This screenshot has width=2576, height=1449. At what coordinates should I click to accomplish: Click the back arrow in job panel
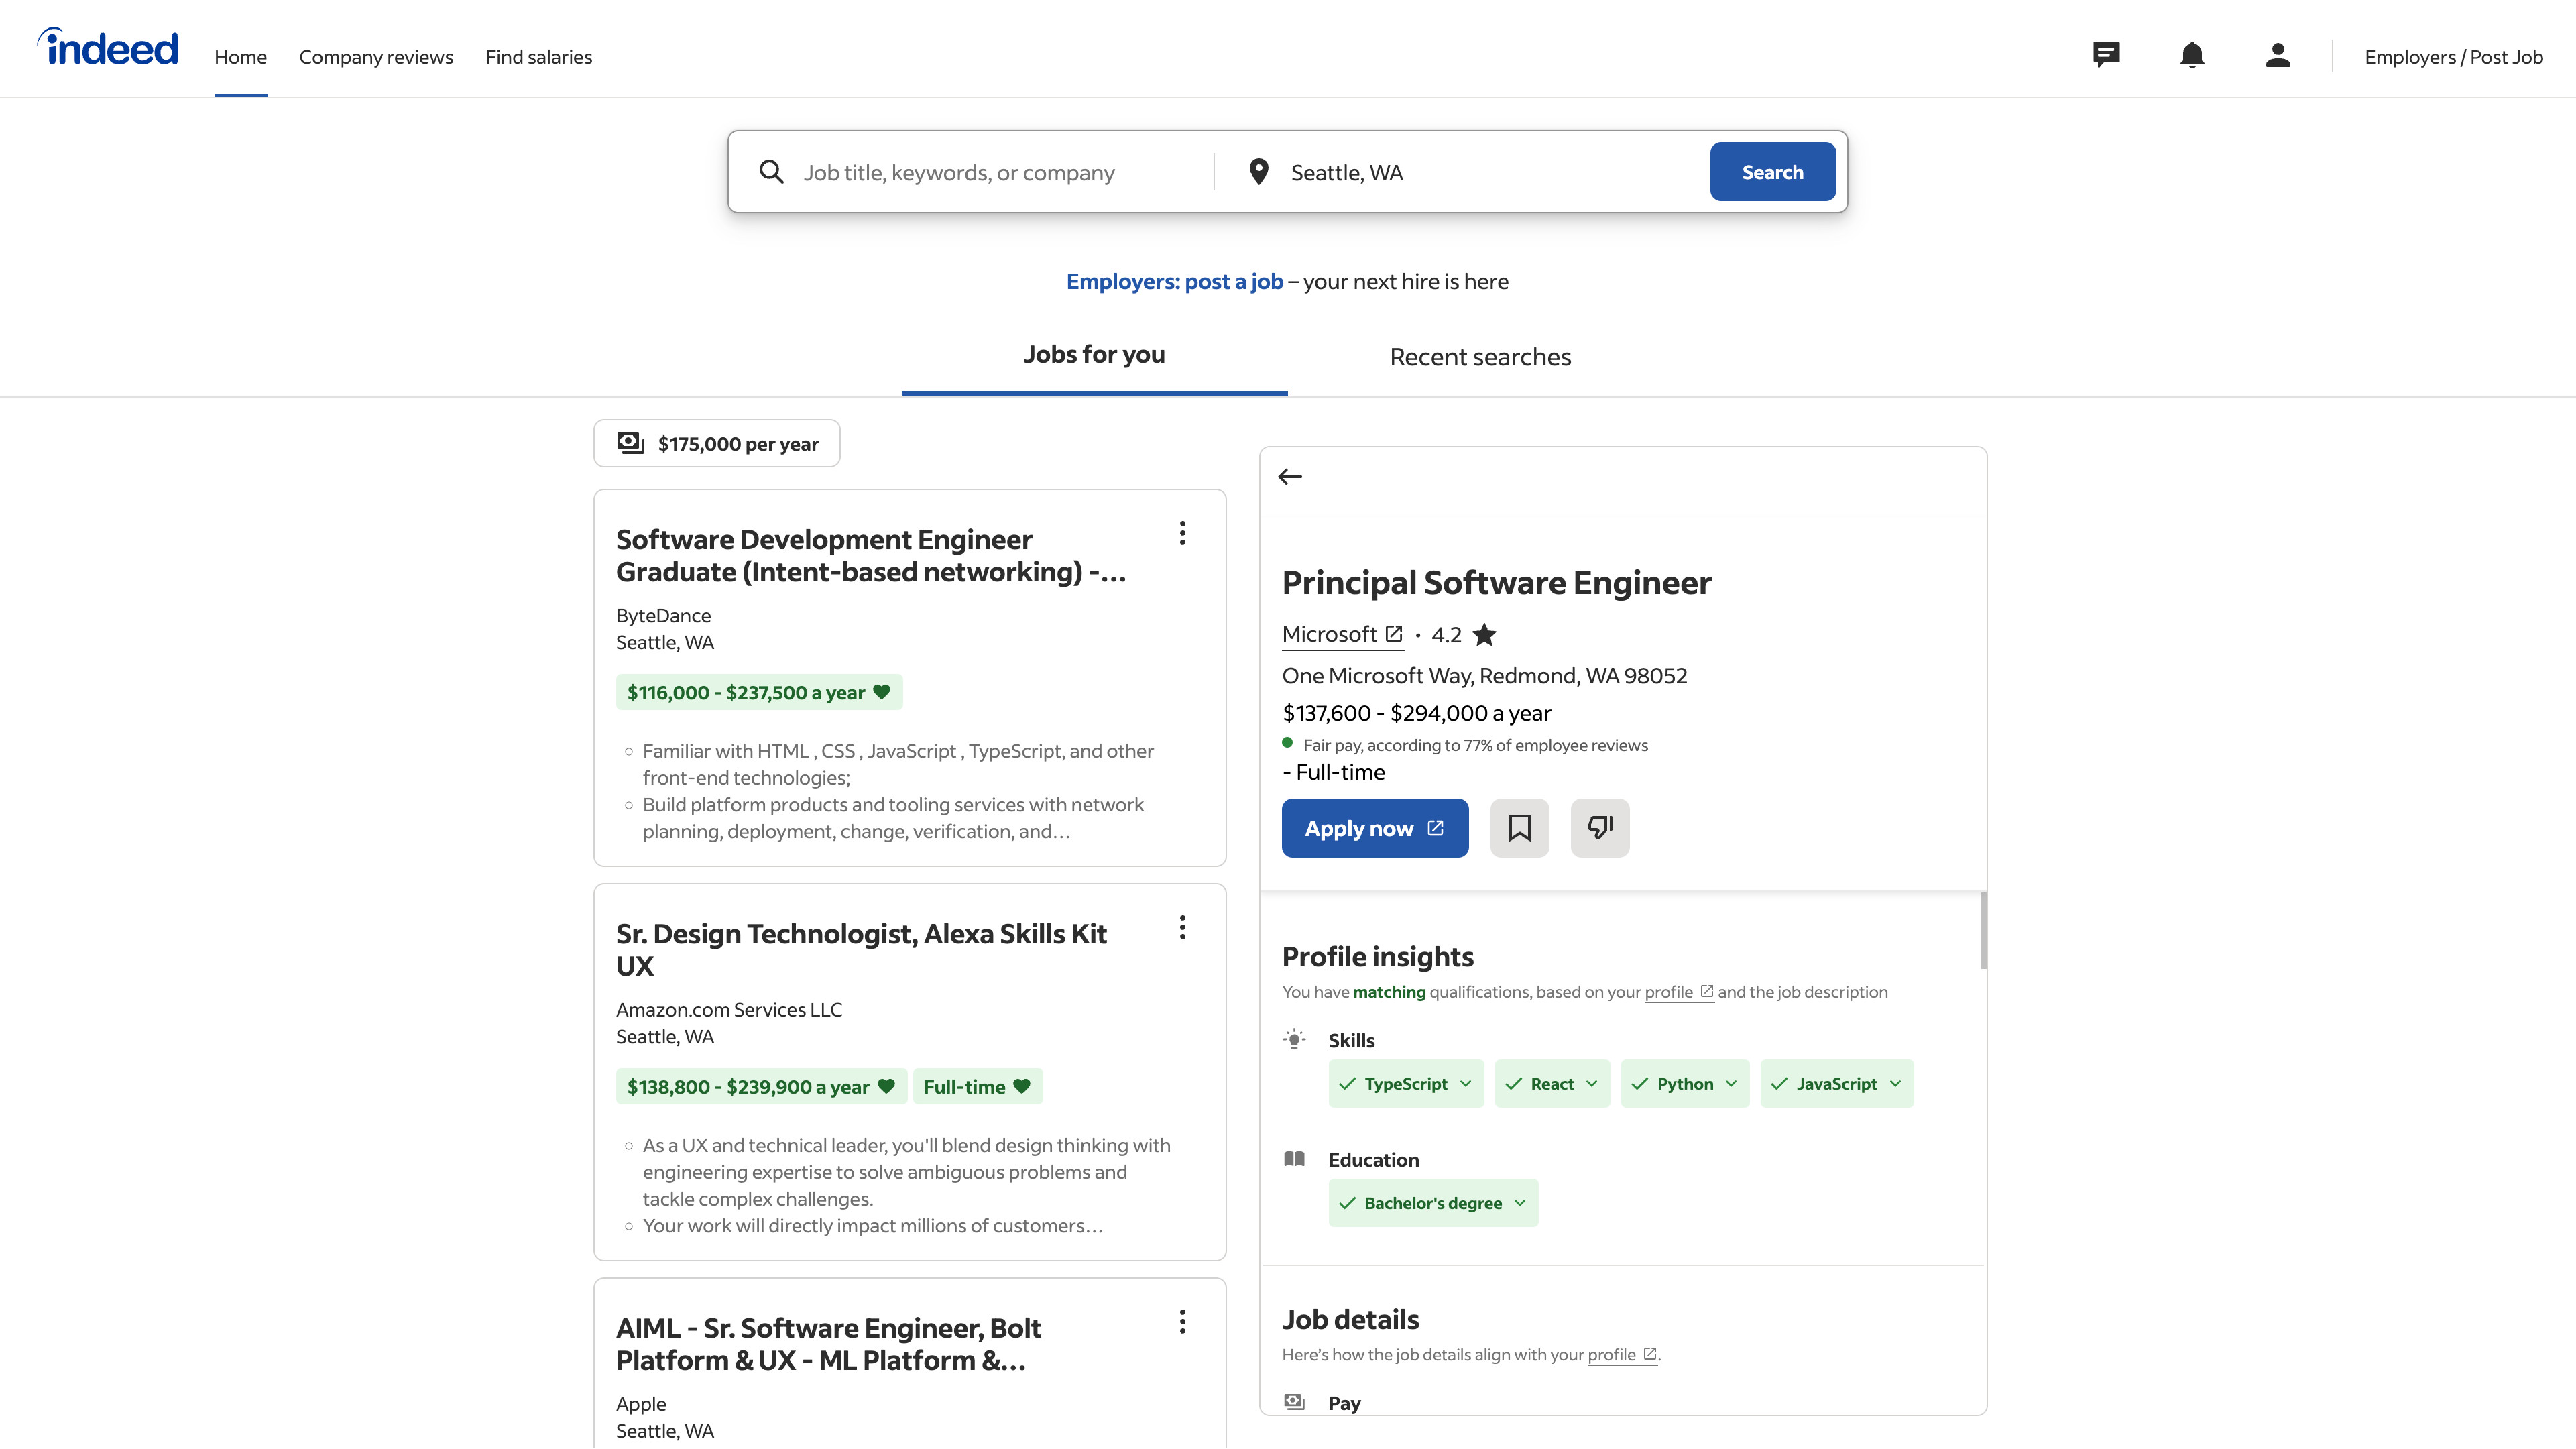click(1290, 477)
